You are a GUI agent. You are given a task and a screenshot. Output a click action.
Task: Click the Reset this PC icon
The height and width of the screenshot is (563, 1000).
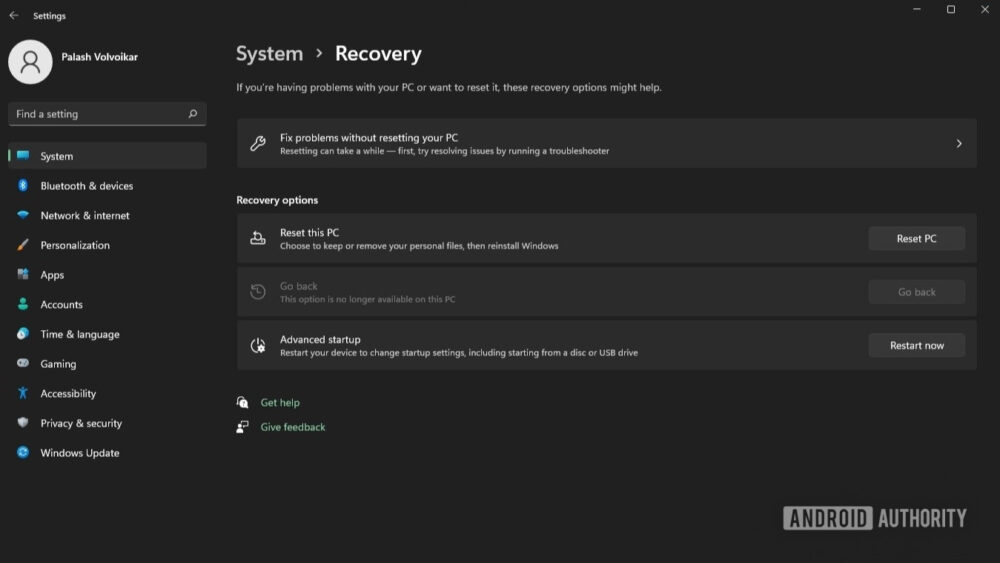tap(258, 238)
